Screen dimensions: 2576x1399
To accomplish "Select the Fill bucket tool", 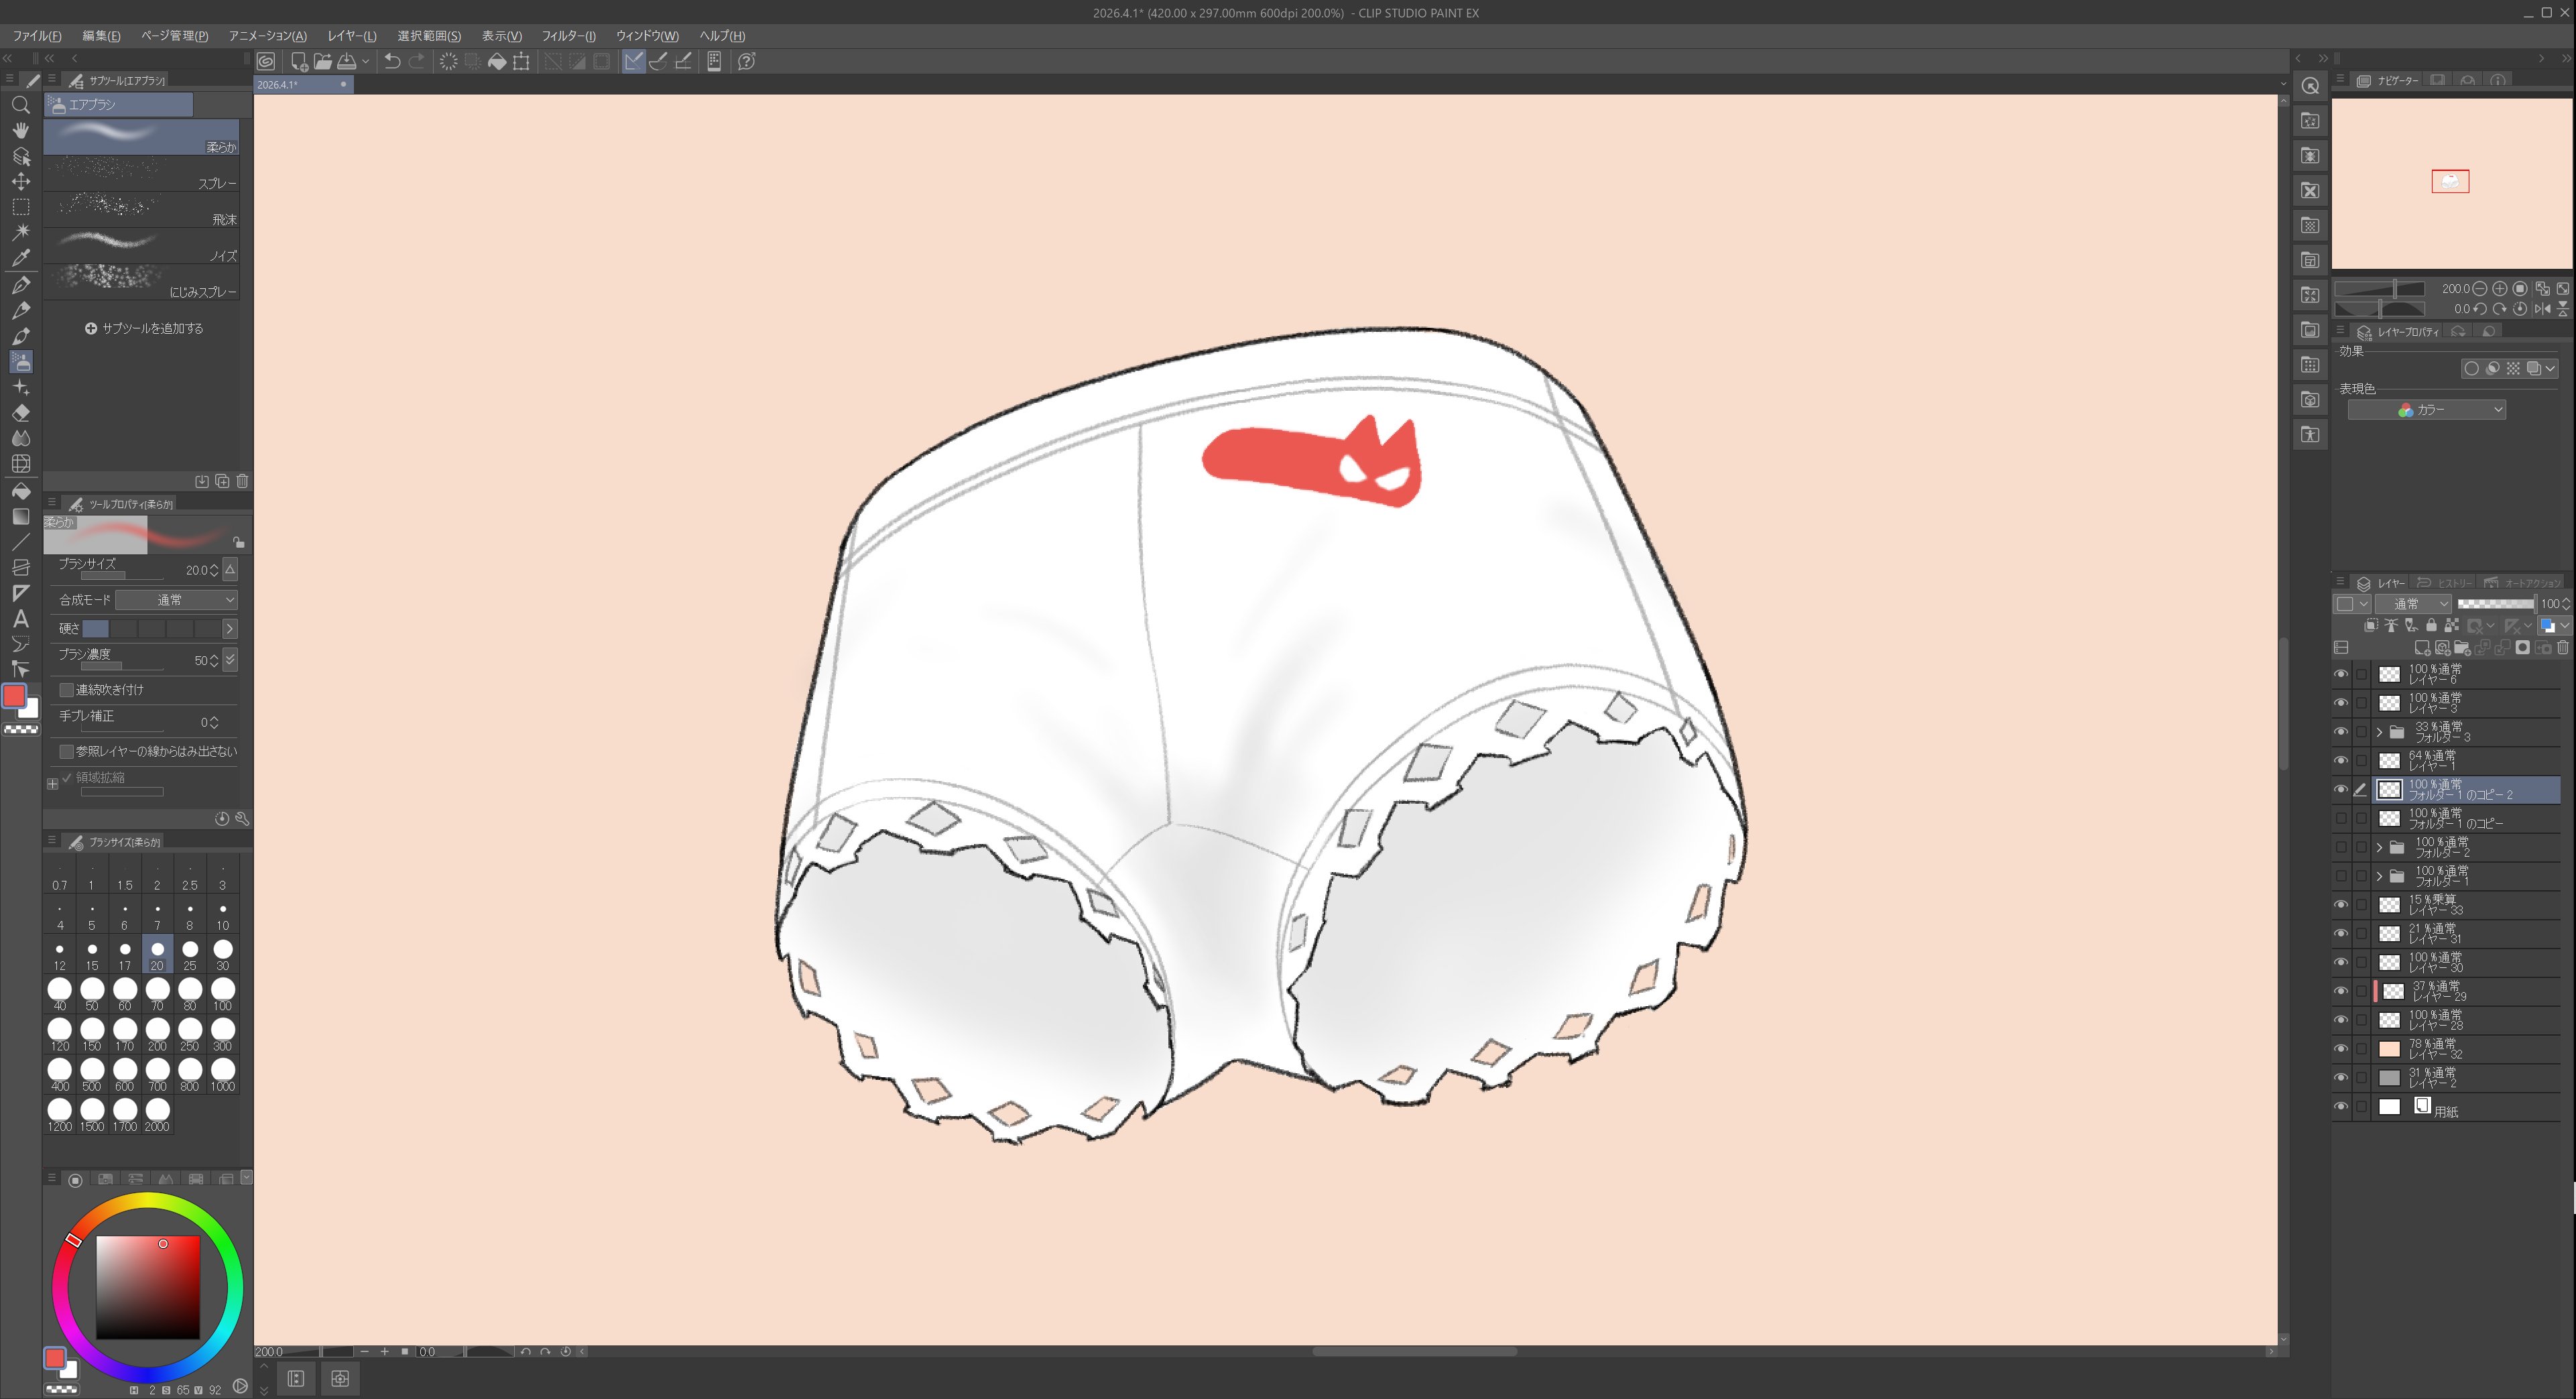I will point(21,491).
